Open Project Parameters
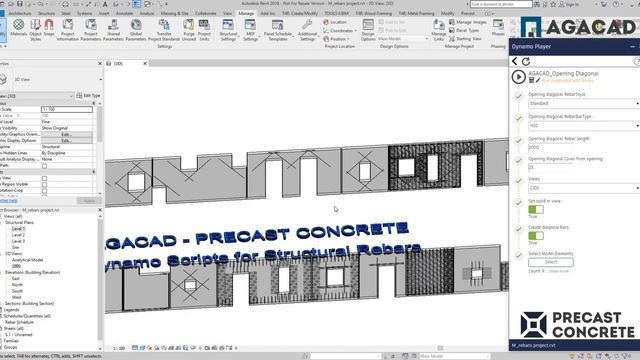Image resolution: width=640 pixels, height=360 pixels. click(x=91, y=29)
